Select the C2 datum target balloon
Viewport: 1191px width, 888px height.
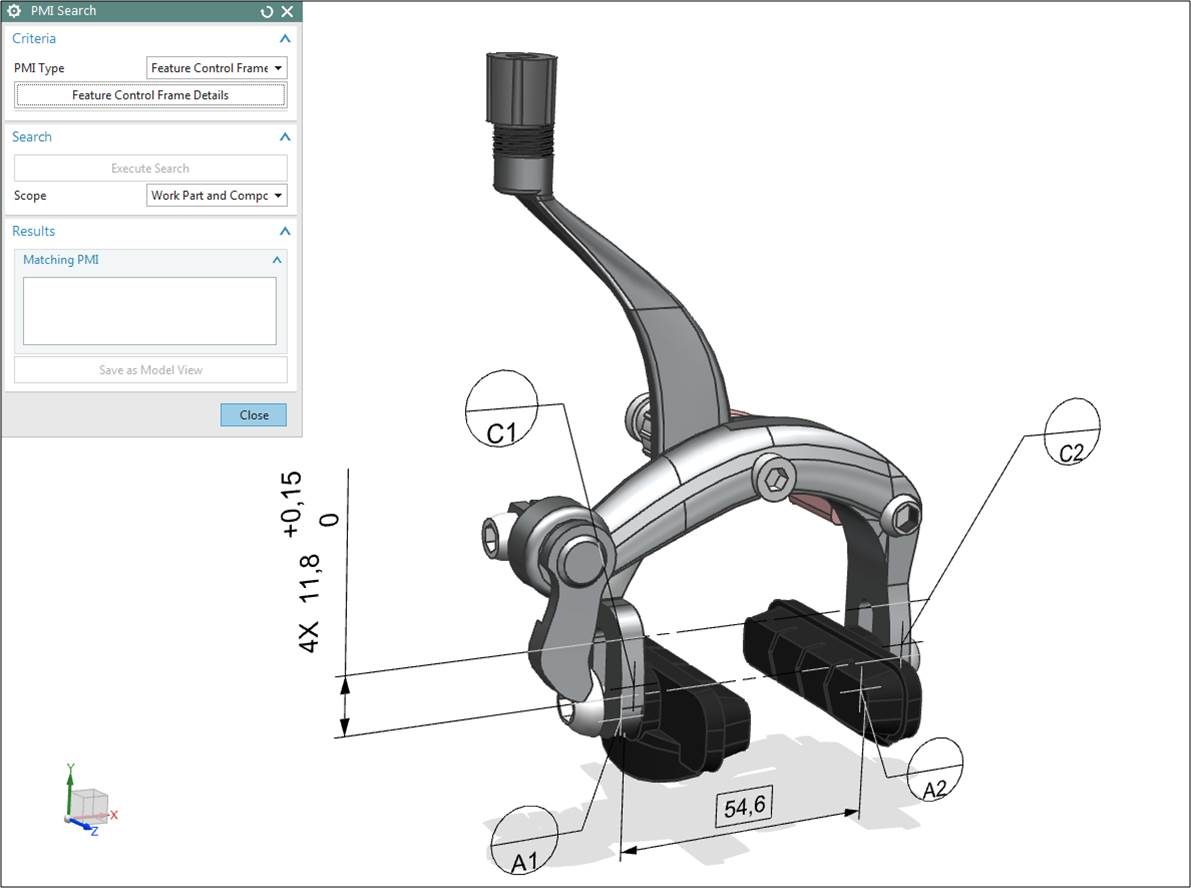[1073, 431]
